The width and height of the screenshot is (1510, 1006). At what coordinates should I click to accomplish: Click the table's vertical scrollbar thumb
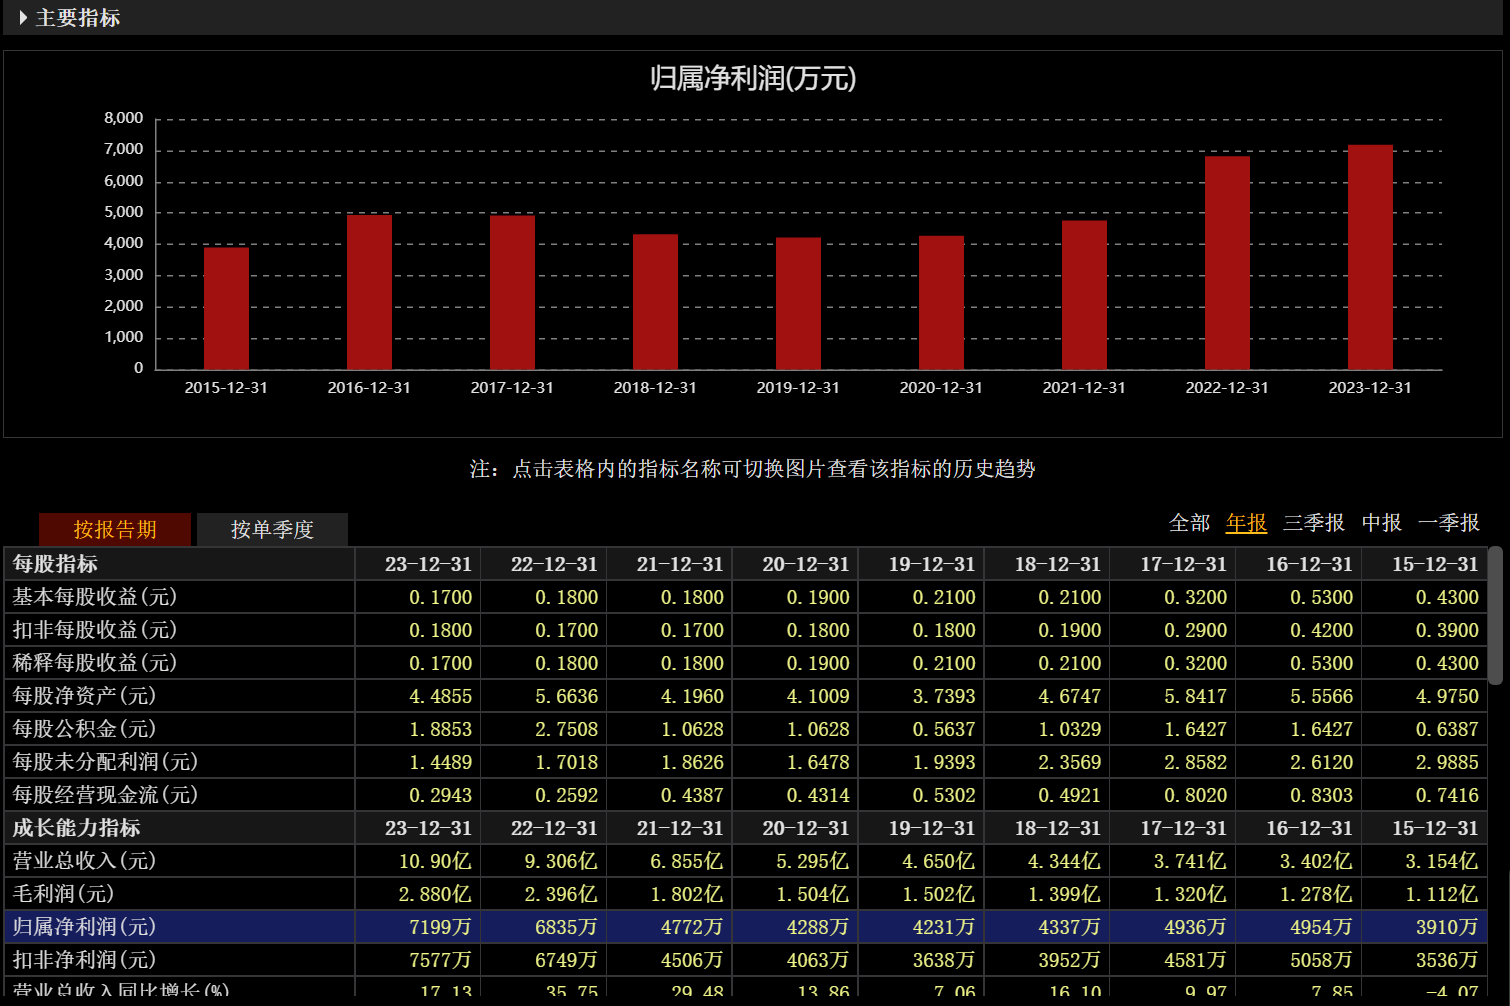click(1495, 615)
